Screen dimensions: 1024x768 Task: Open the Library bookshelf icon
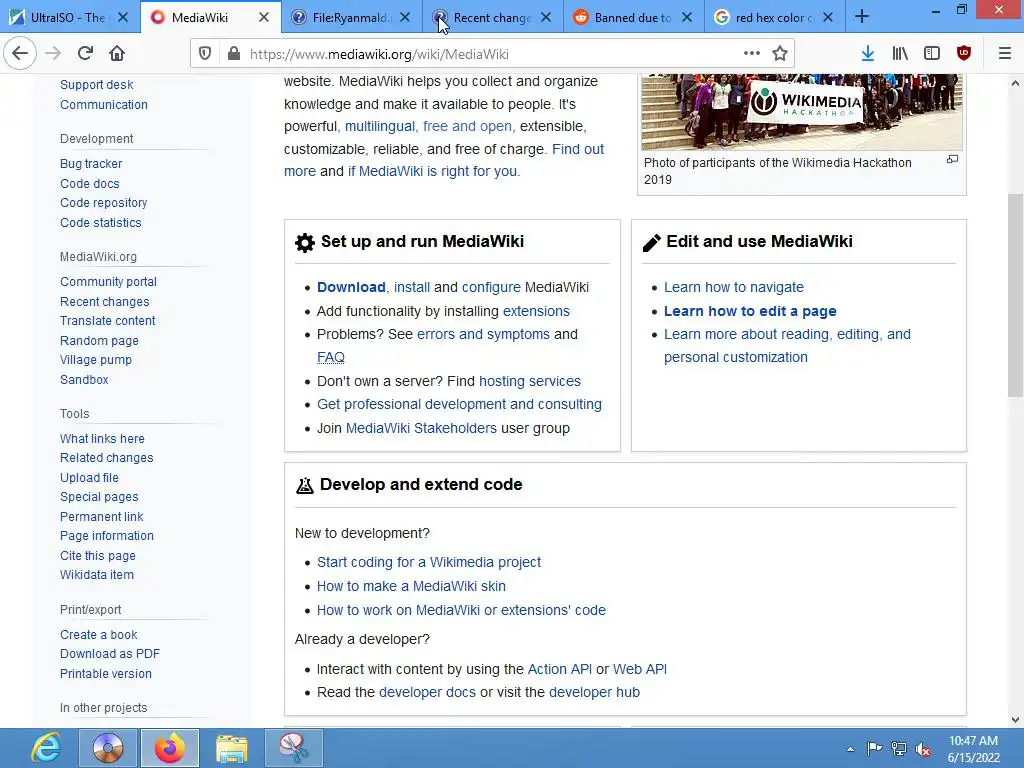900,54
